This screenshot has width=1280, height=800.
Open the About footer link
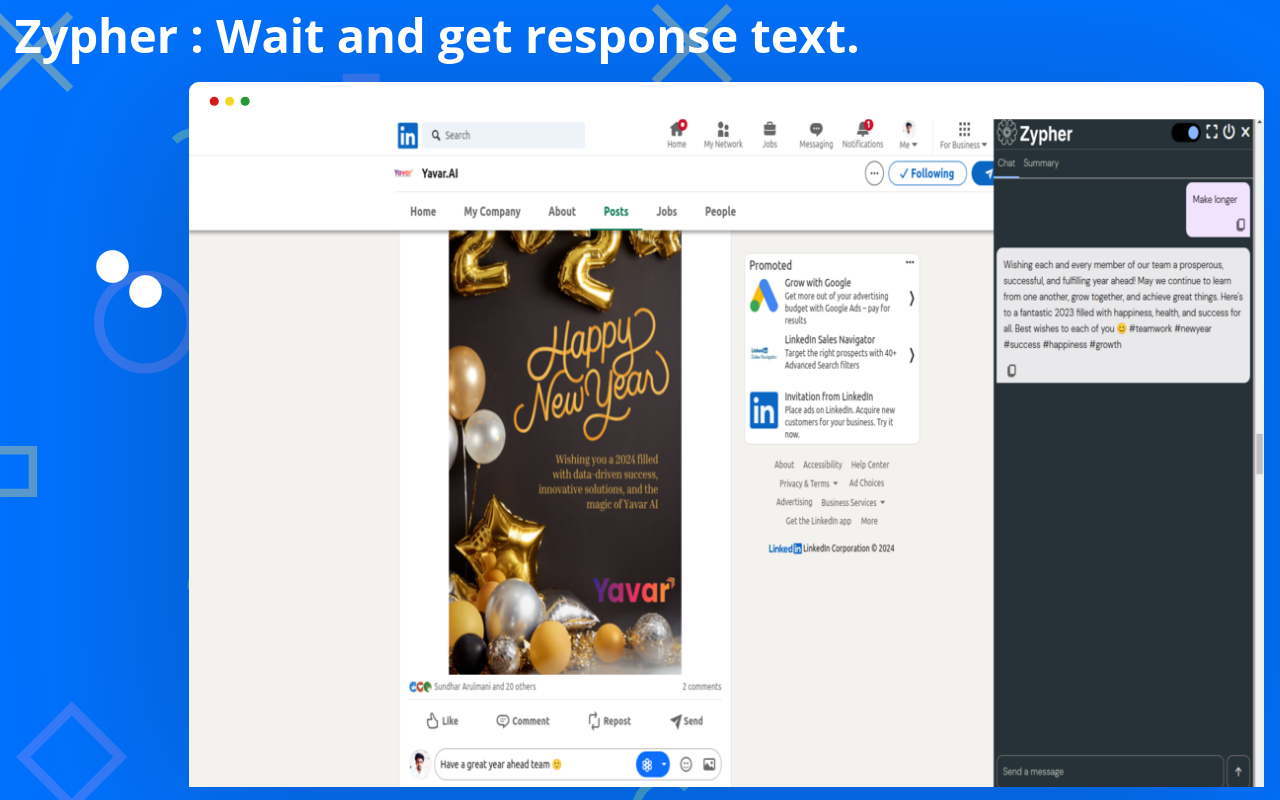tap(784, 465)
